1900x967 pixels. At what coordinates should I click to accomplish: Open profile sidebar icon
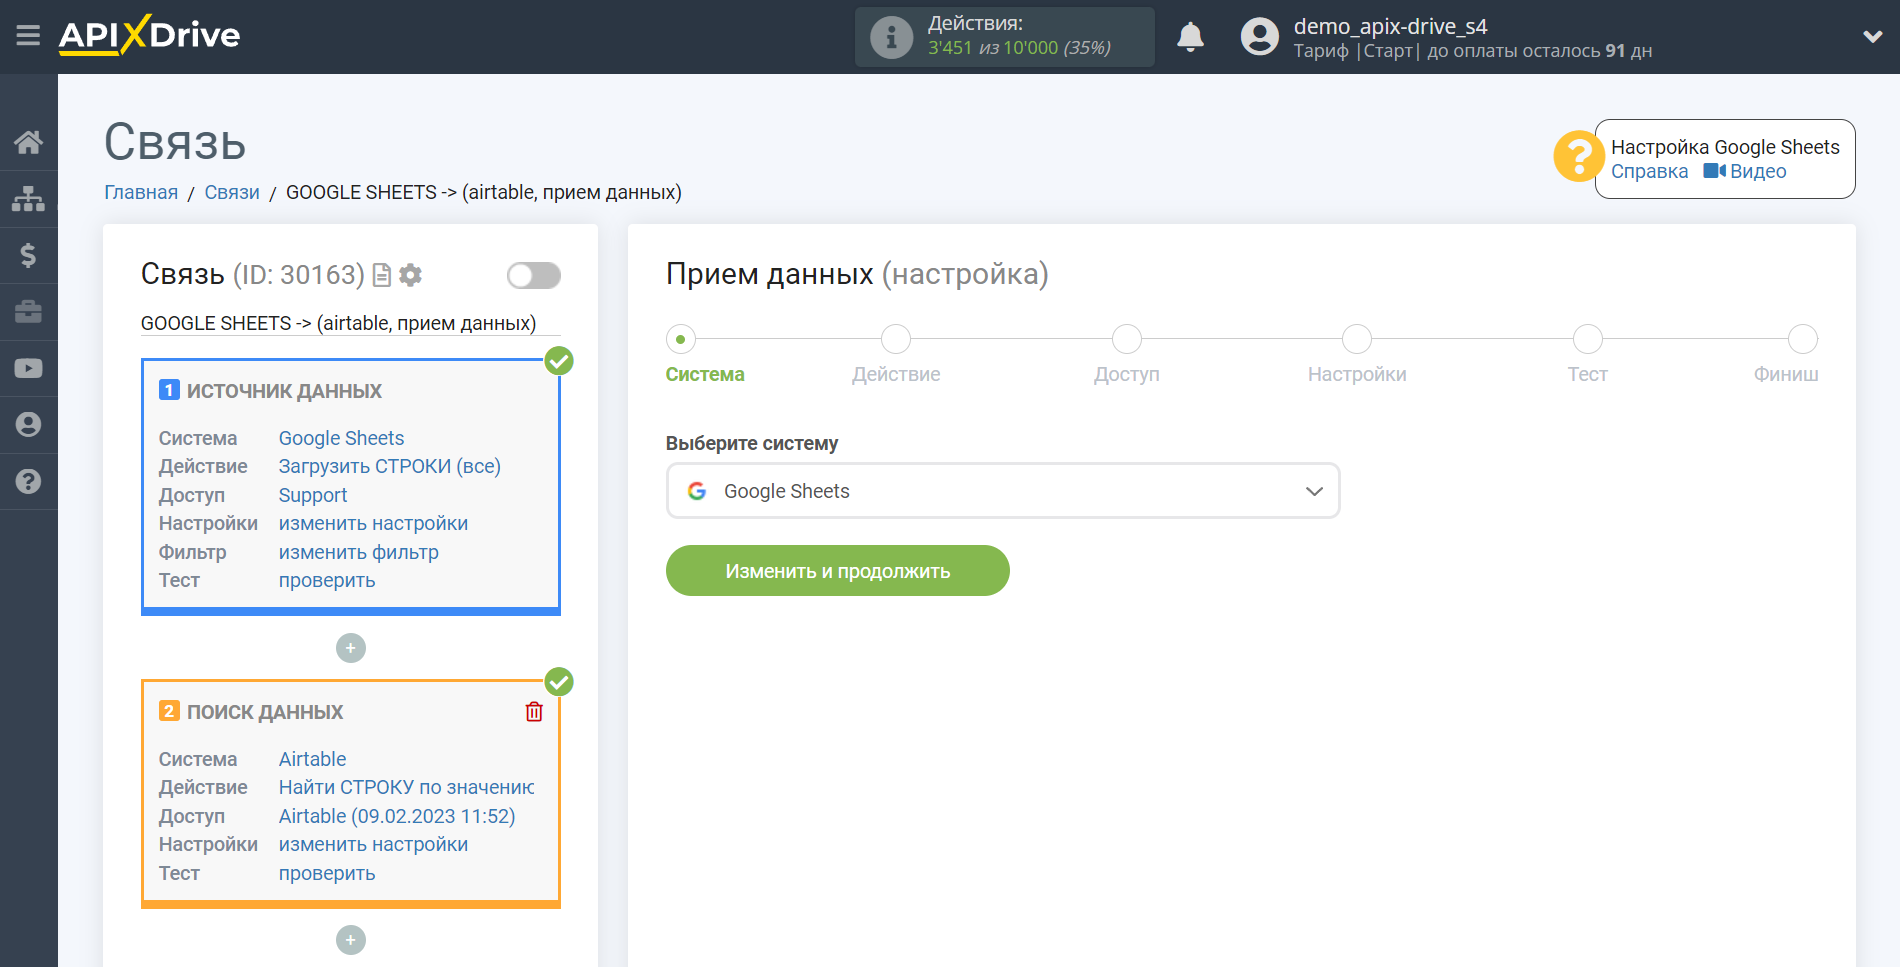(x=28, y=425)
